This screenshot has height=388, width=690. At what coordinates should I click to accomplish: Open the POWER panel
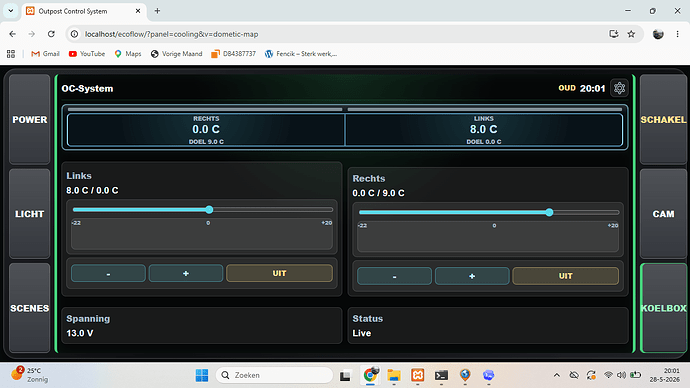29,119
